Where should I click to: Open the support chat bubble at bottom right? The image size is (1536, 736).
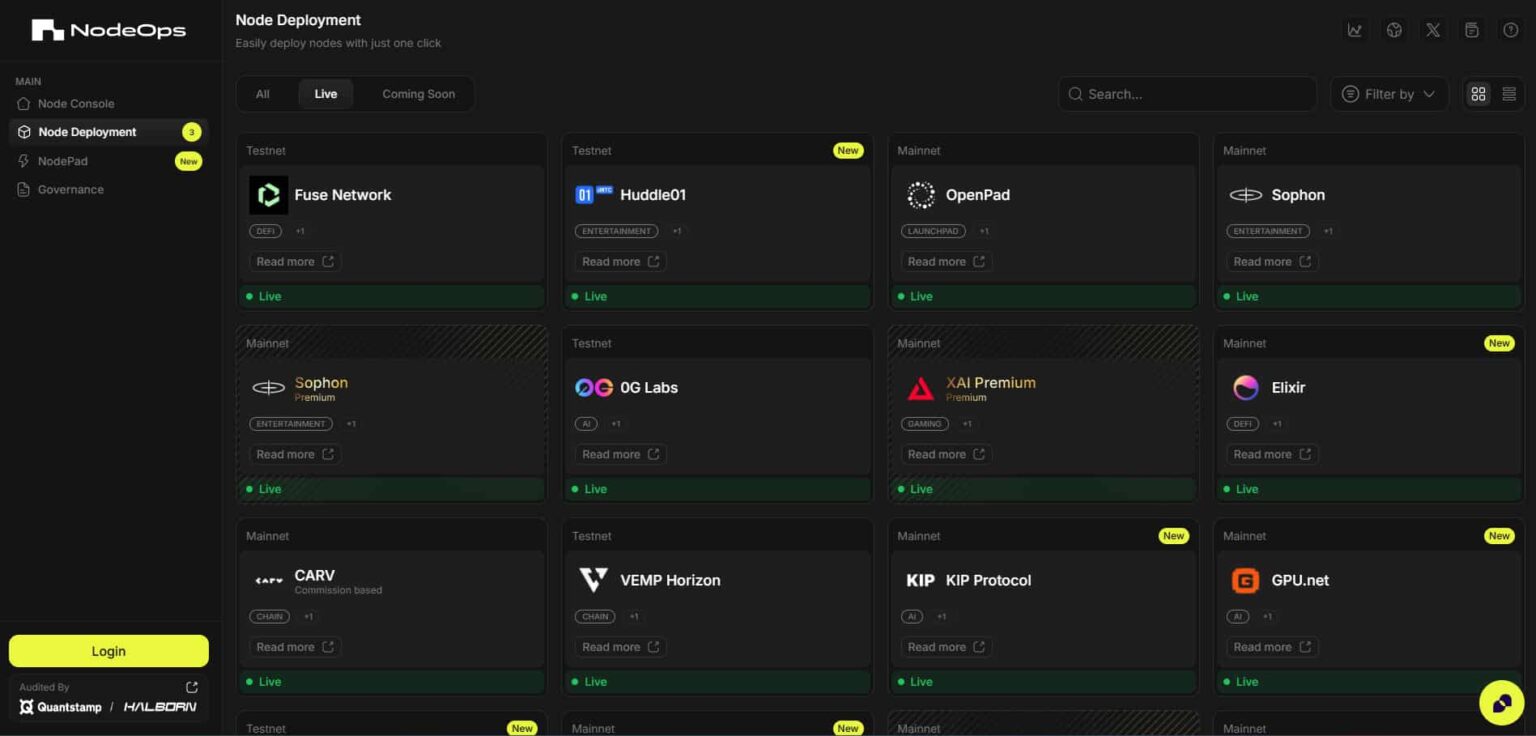[1500, 702]
